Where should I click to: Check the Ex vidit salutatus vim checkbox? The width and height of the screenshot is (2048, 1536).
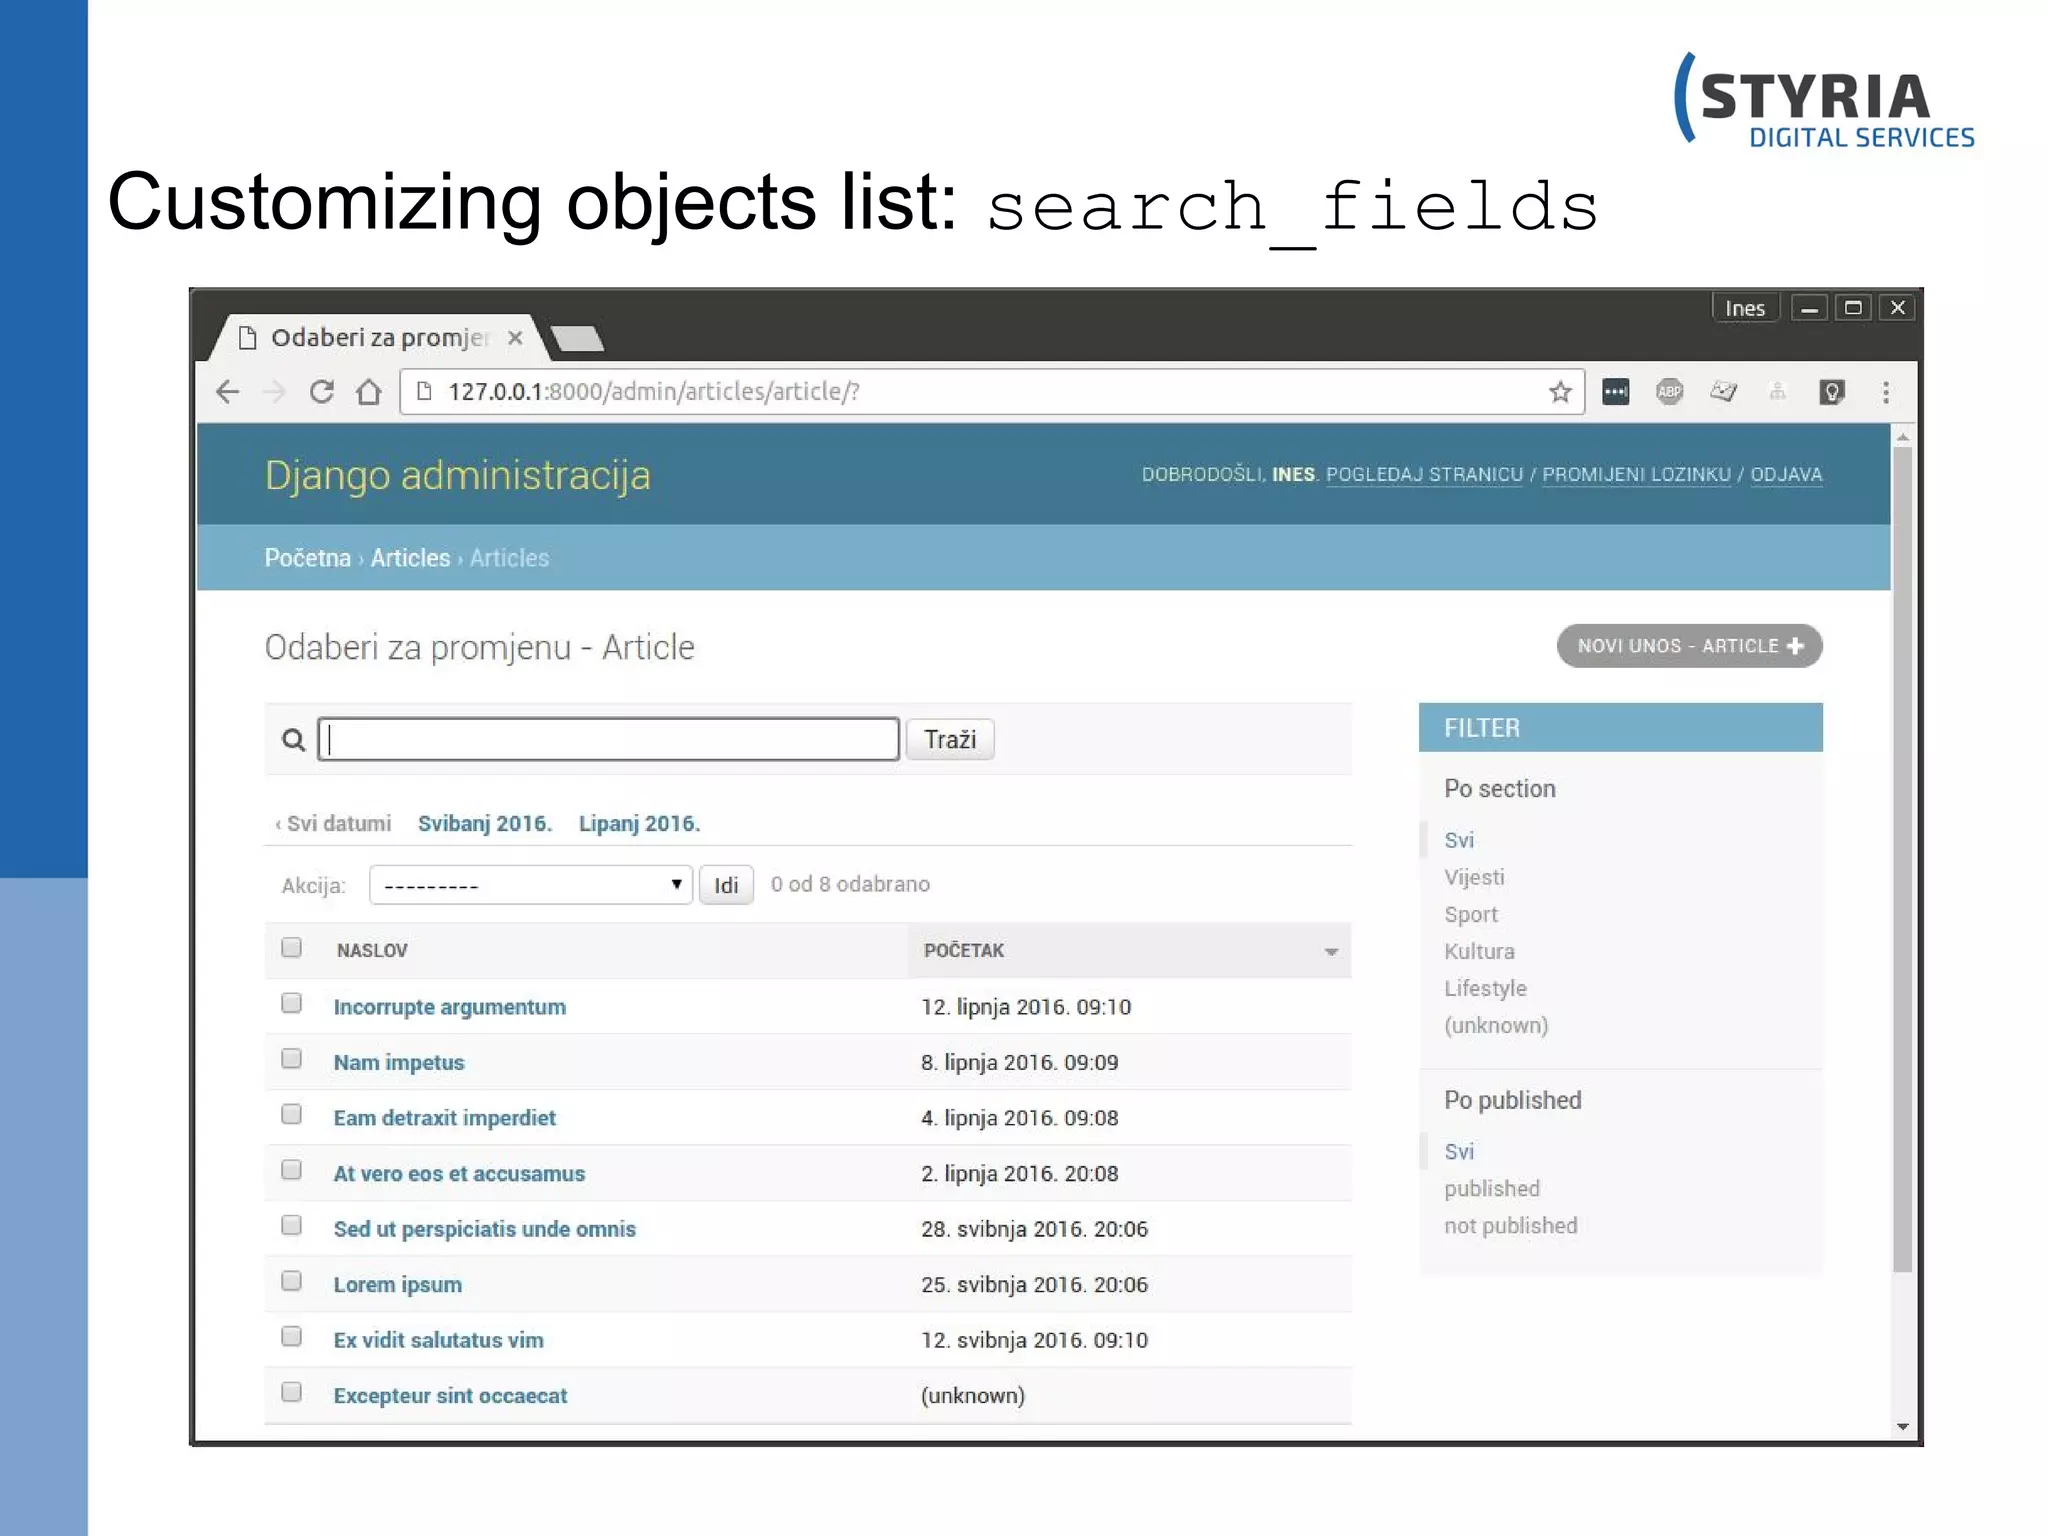click(x=291, y=1336)
